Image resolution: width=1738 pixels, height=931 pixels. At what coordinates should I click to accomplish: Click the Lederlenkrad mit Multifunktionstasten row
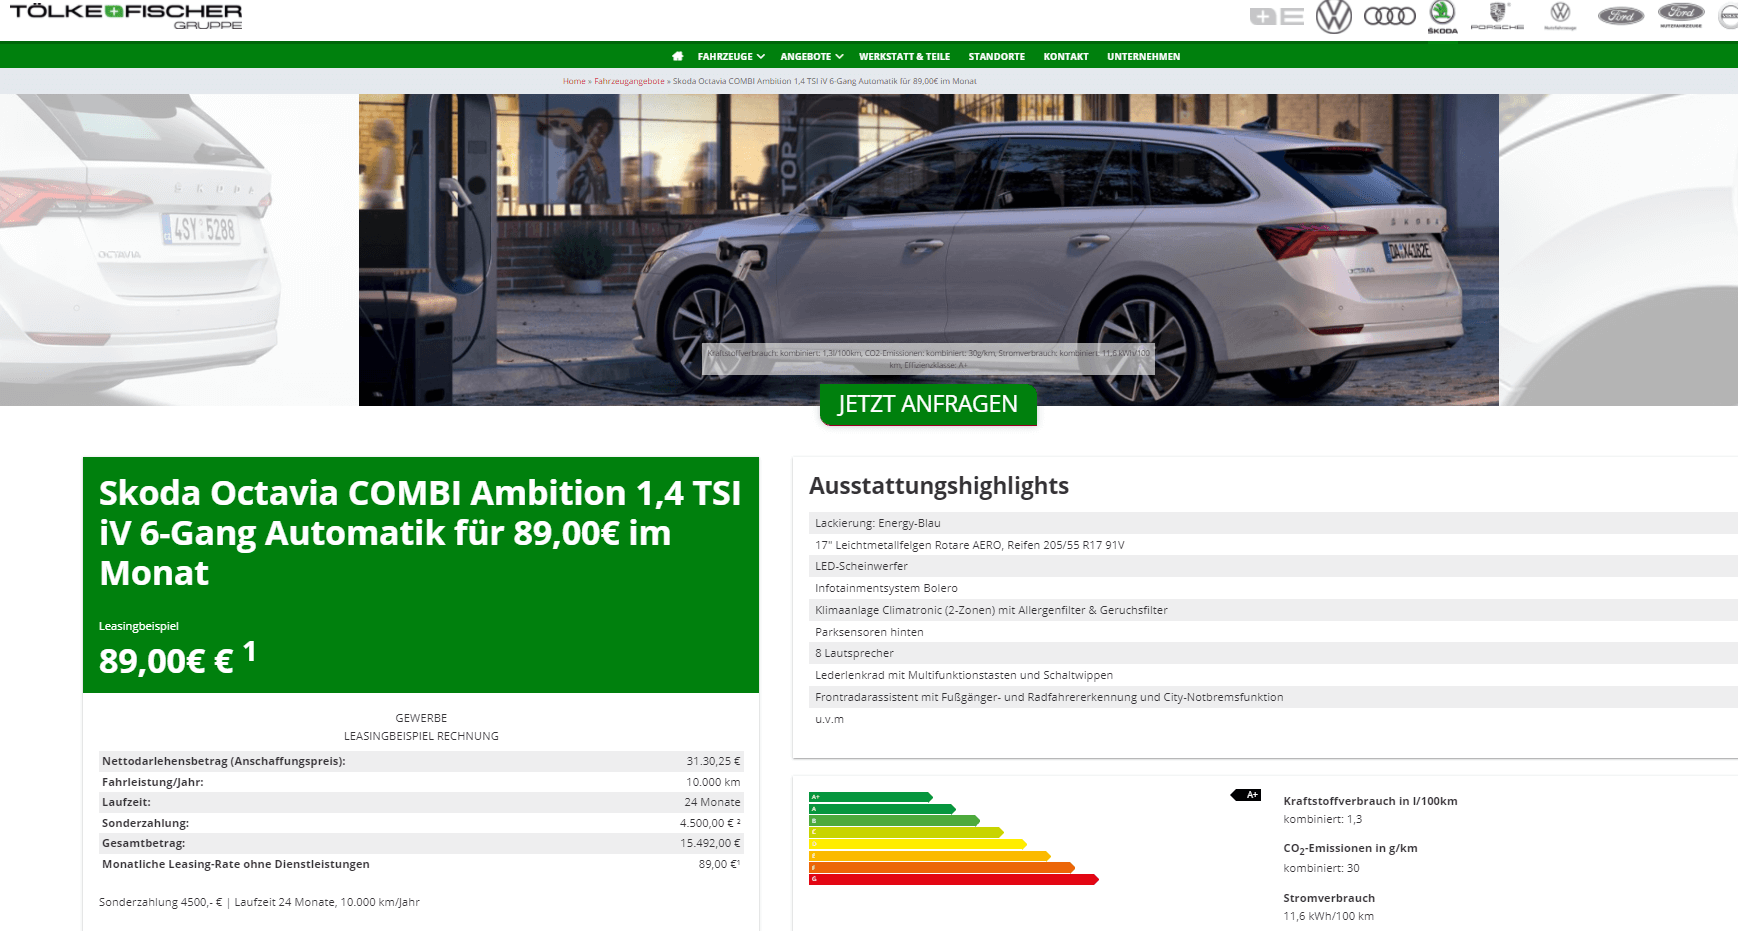click(1273, 675)
